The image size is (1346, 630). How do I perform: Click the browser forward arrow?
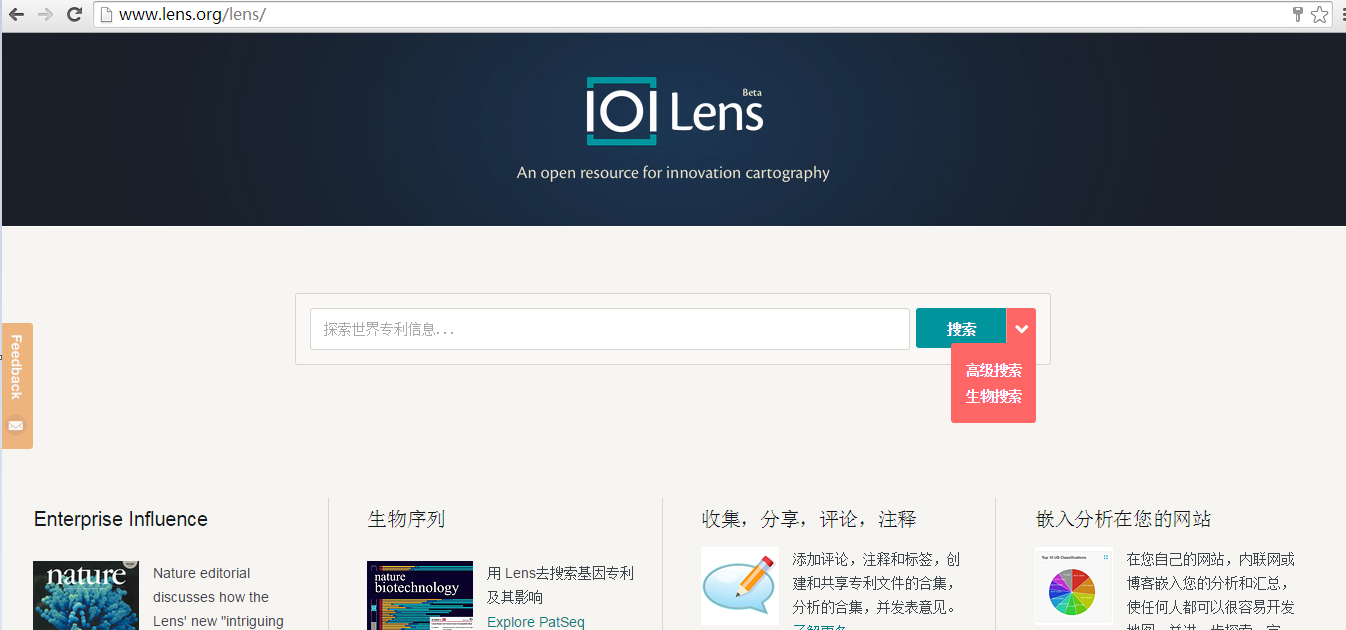[45, 14]
